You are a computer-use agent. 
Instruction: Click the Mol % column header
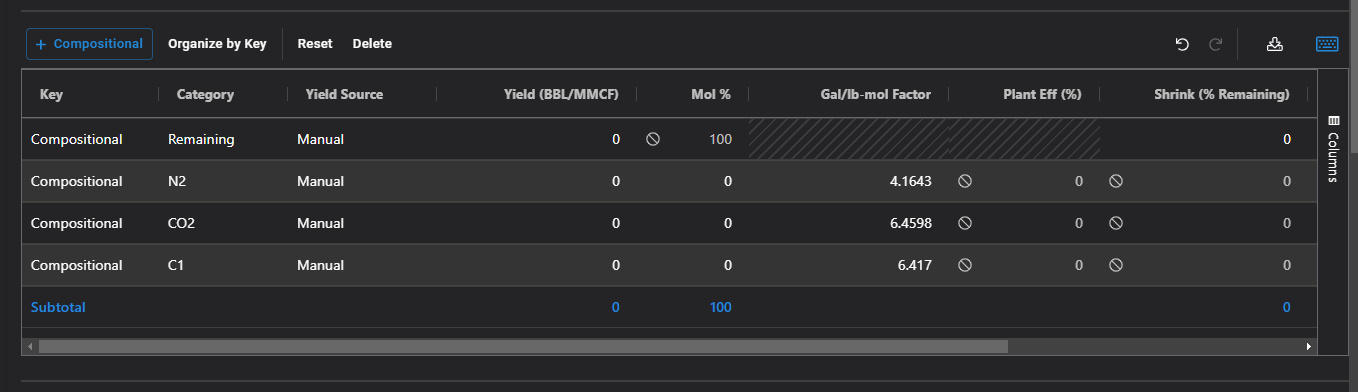click(711, 95)
